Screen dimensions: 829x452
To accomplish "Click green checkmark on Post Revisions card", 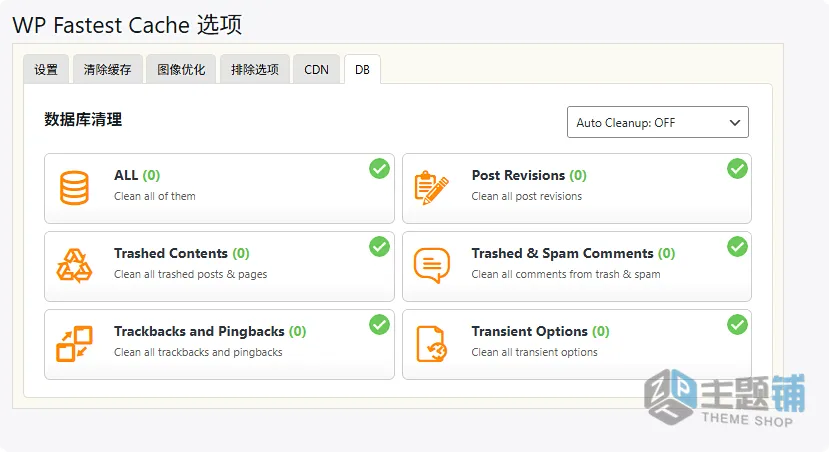I will point(737,169).
